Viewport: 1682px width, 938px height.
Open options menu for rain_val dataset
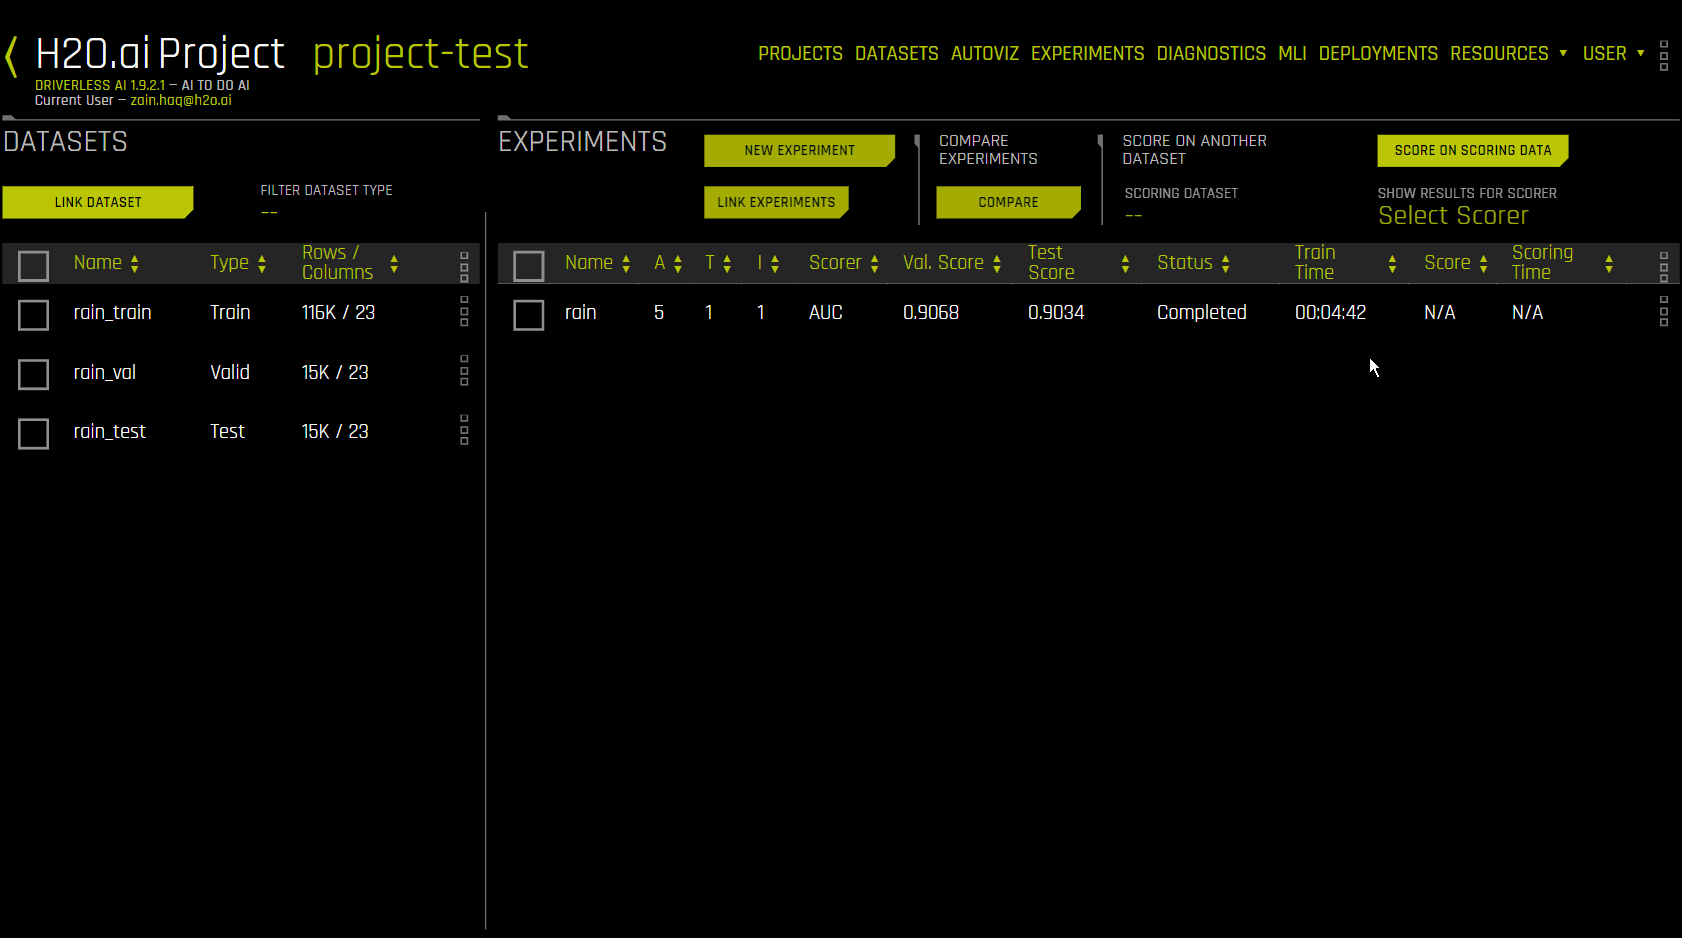(x=464, y=371)
